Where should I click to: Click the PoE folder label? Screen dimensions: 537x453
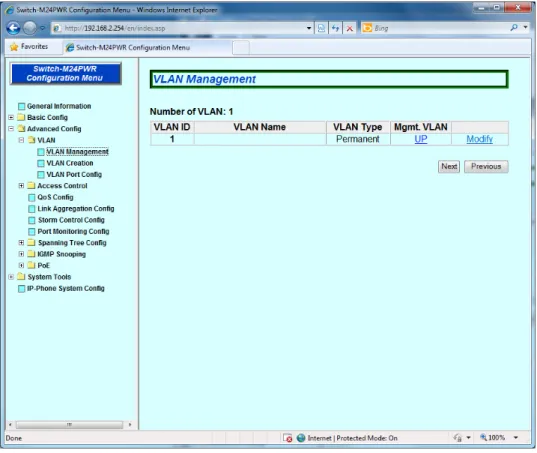(43, 265)
